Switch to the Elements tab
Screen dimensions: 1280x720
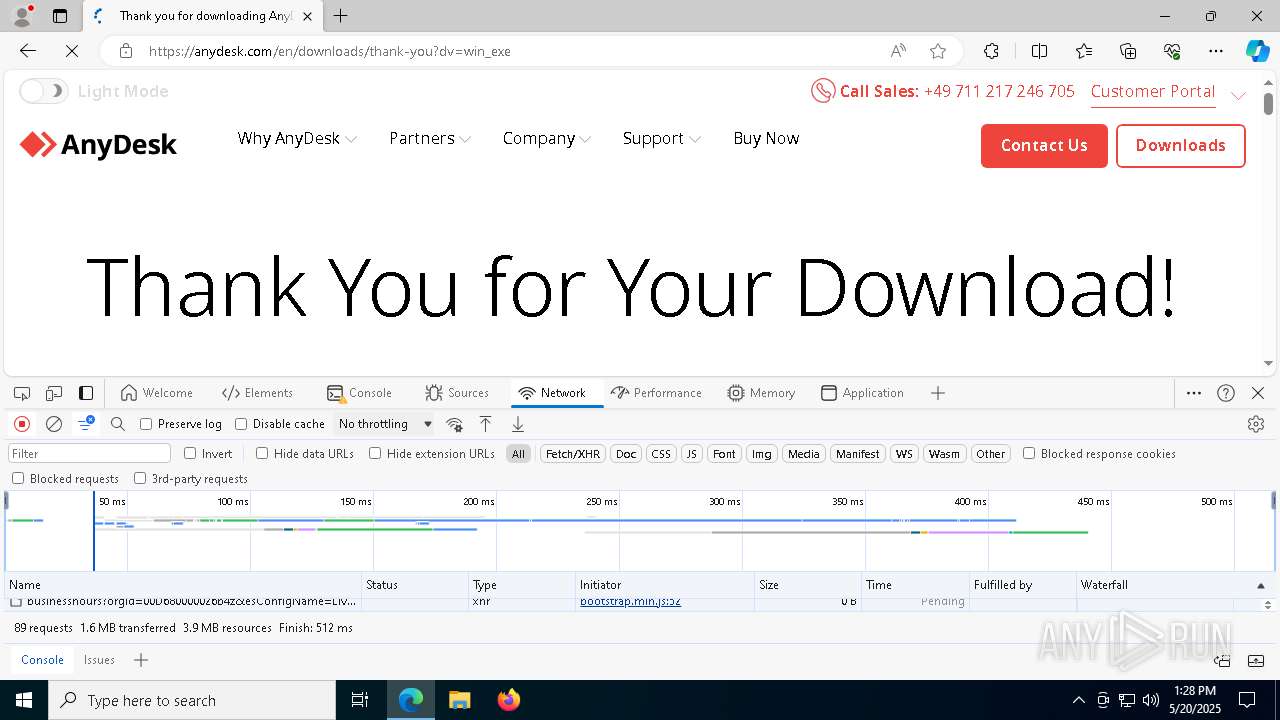(257, 393)
